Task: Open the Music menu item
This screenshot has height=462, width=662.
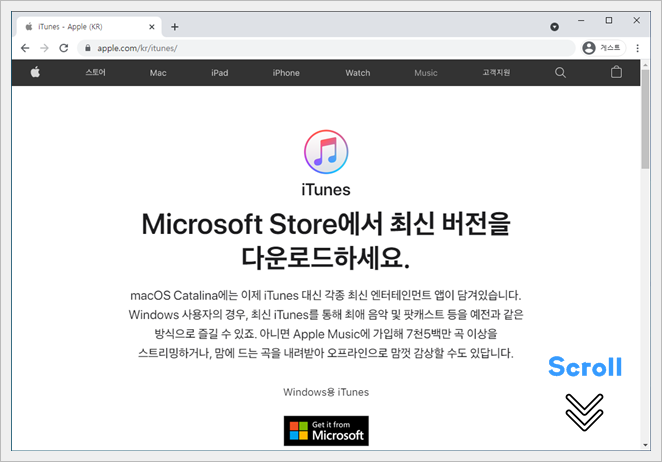Action: pyautogui.click(x=426, y=73)
